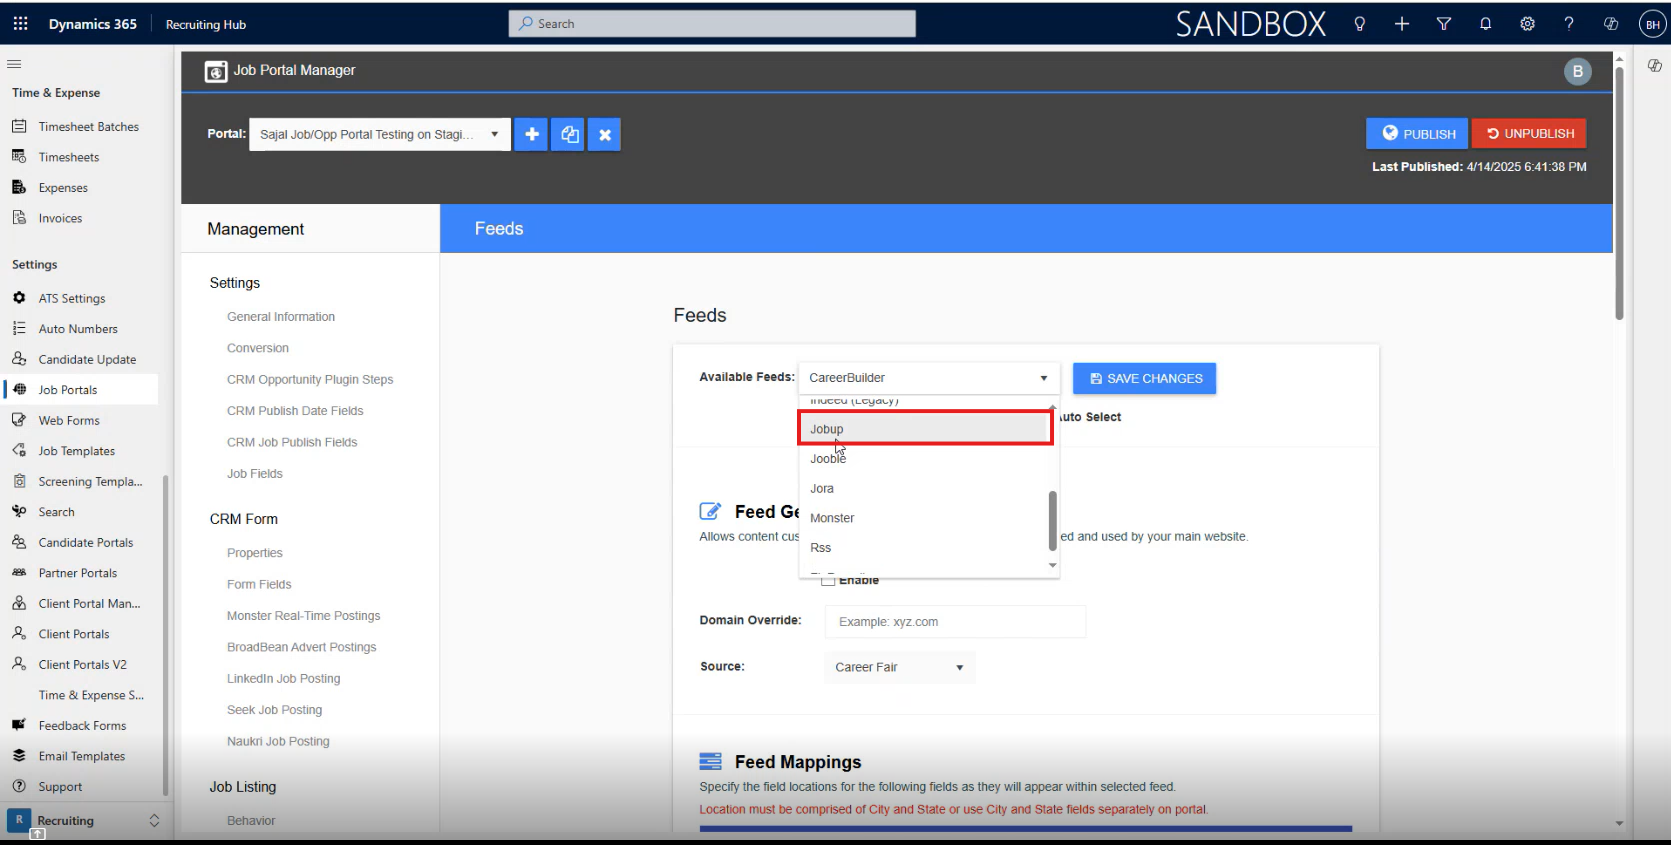Click the plus quick-create icon in top bar

coord(1402,24)
